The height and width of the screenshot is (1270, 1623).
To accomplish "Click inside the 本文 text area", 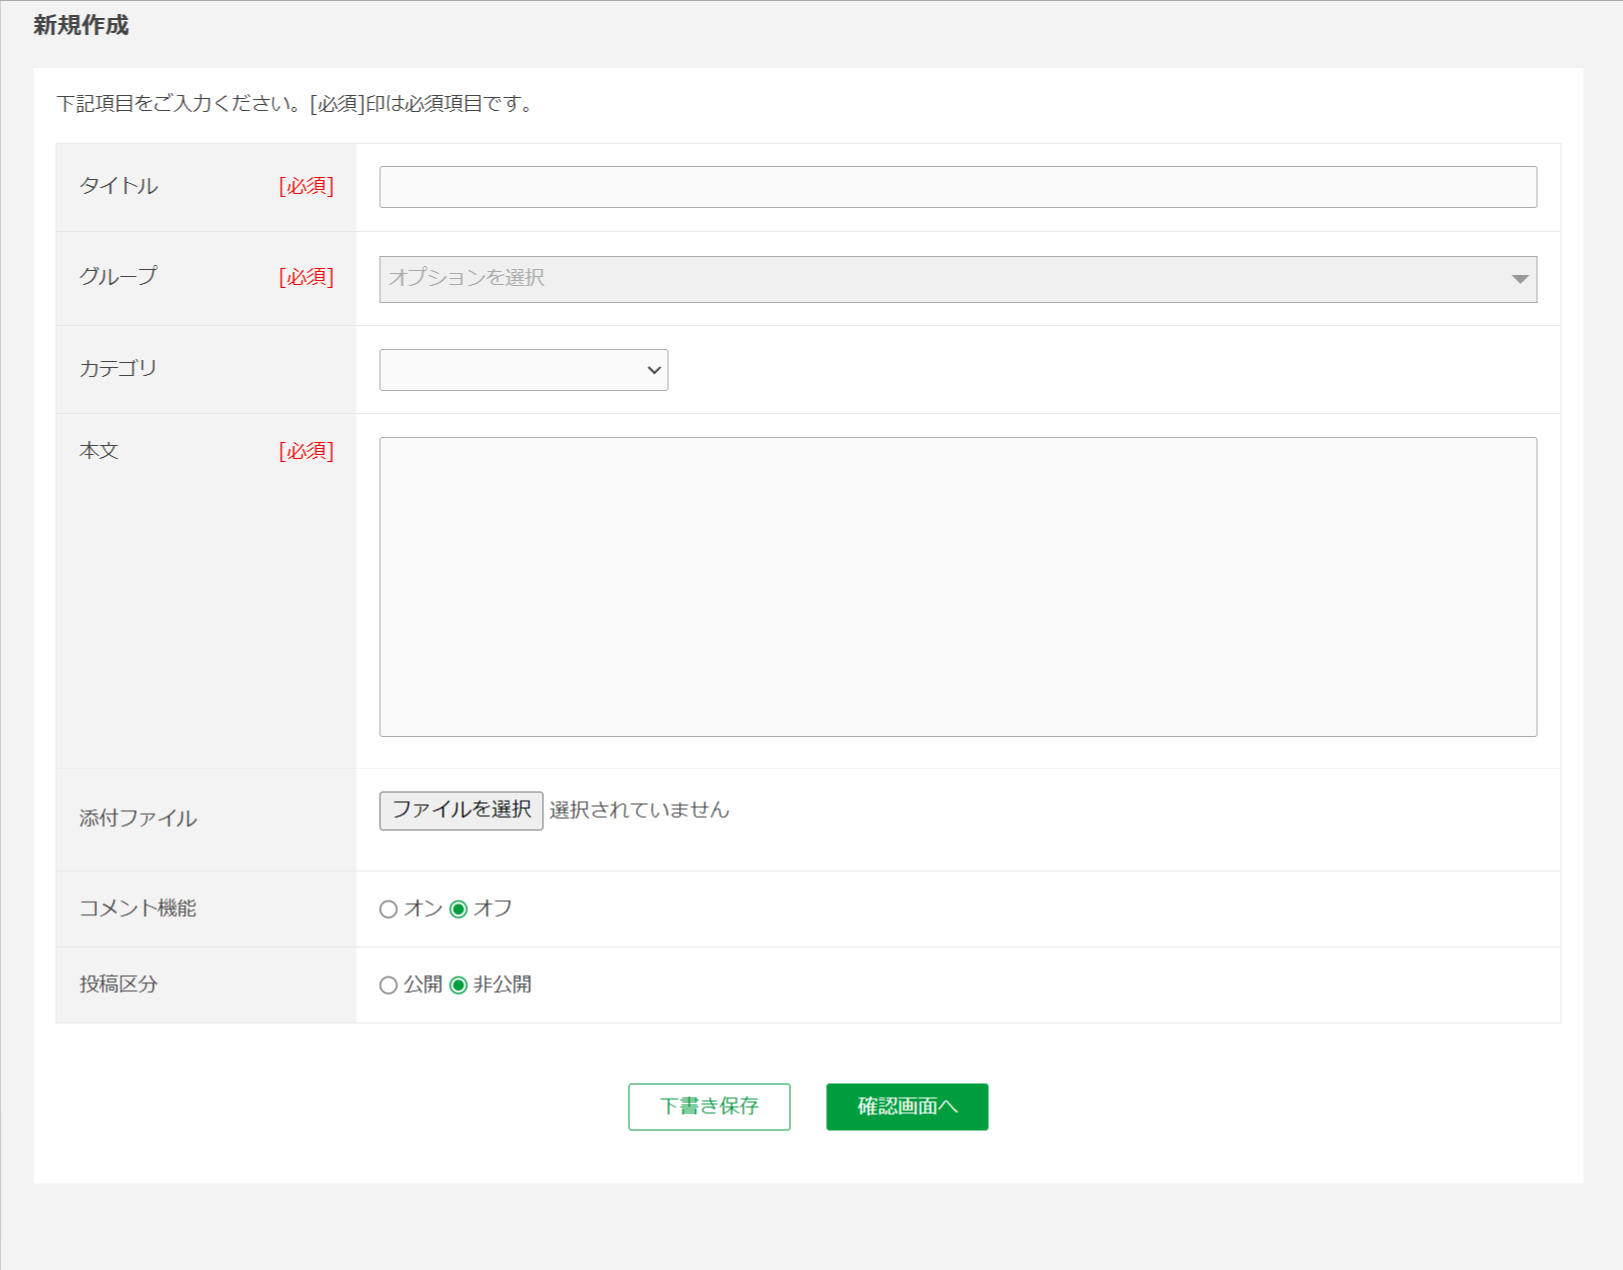I will pyautogui.click(x=958, y=587).
